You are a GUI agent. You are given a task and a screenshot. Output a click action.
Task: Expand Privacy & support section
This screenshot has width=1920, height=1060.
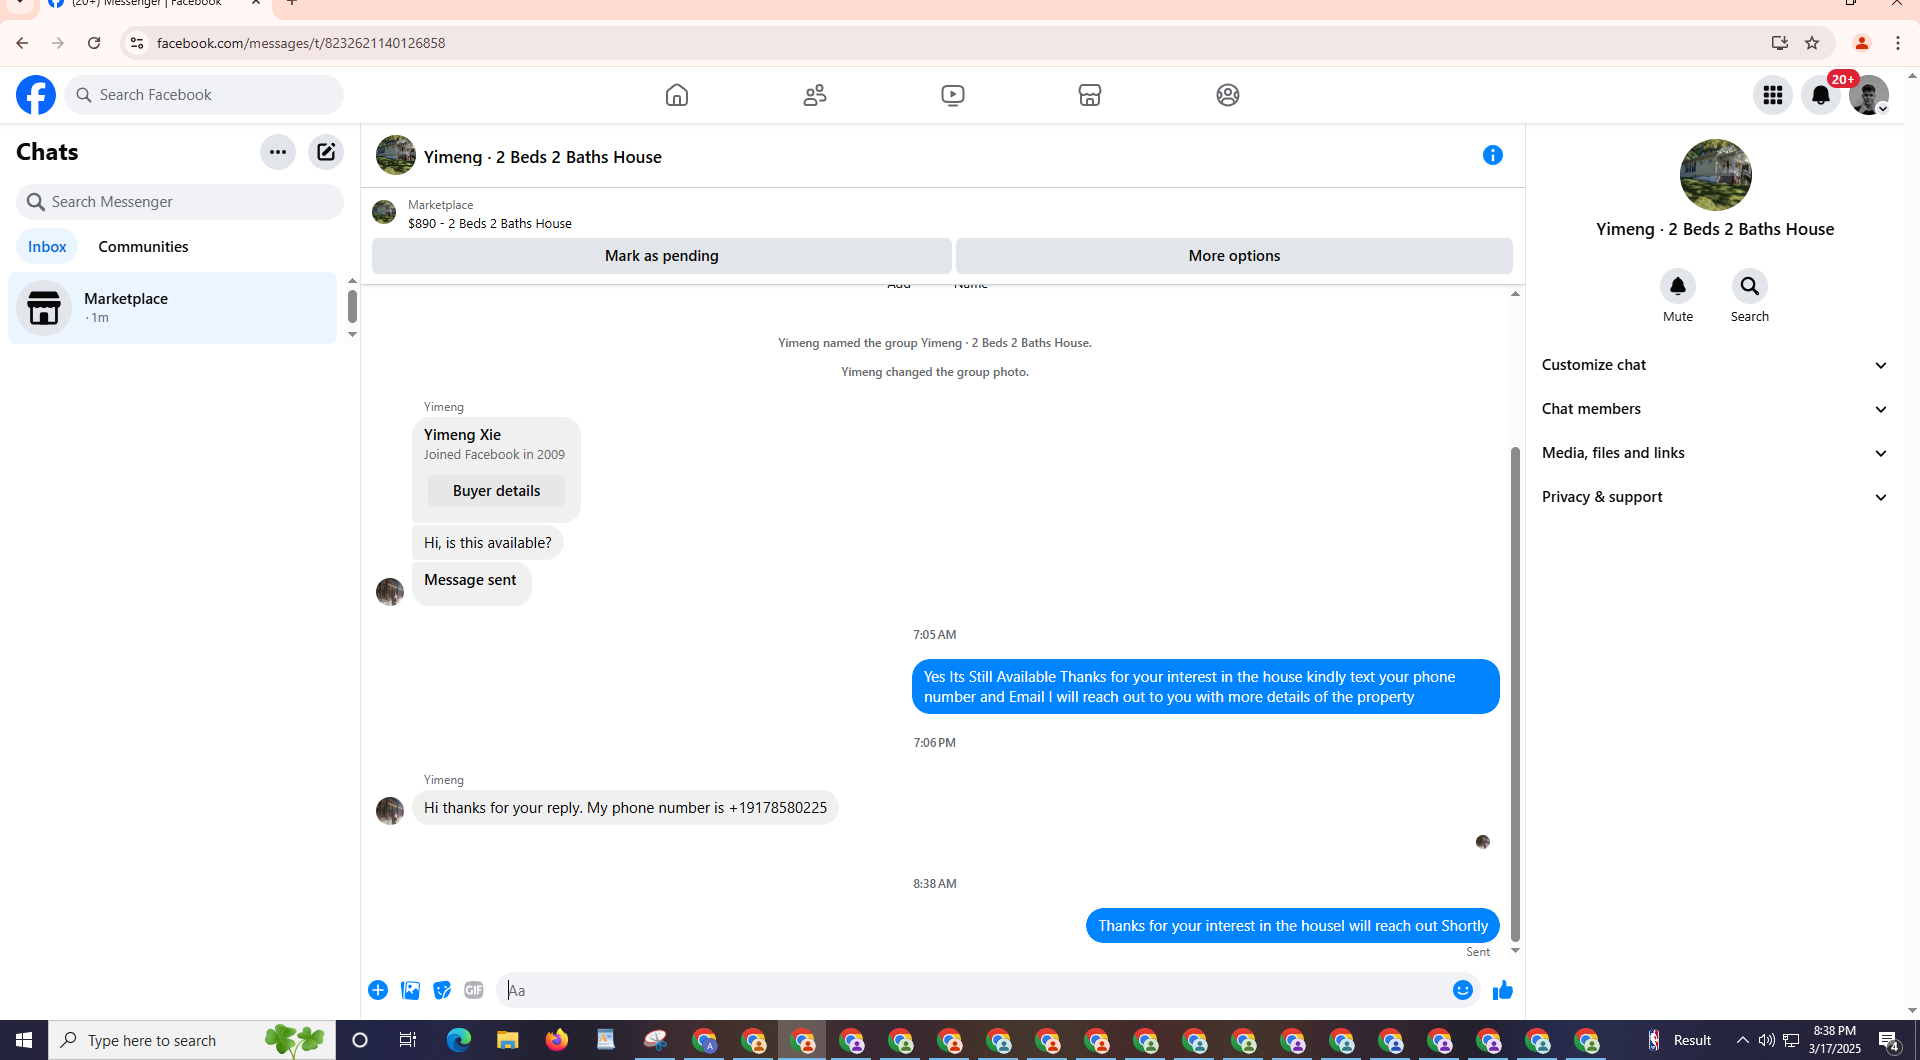point(1715,497)
